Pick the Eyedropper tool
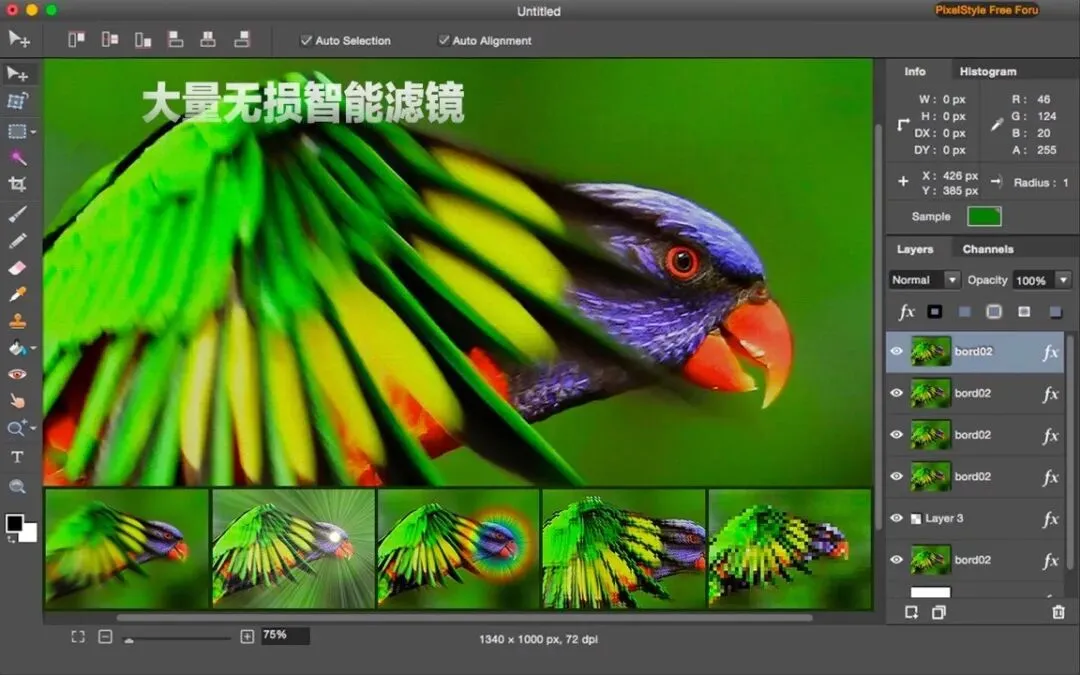This screenshot has width=1080, height=675. coord(17,294)
